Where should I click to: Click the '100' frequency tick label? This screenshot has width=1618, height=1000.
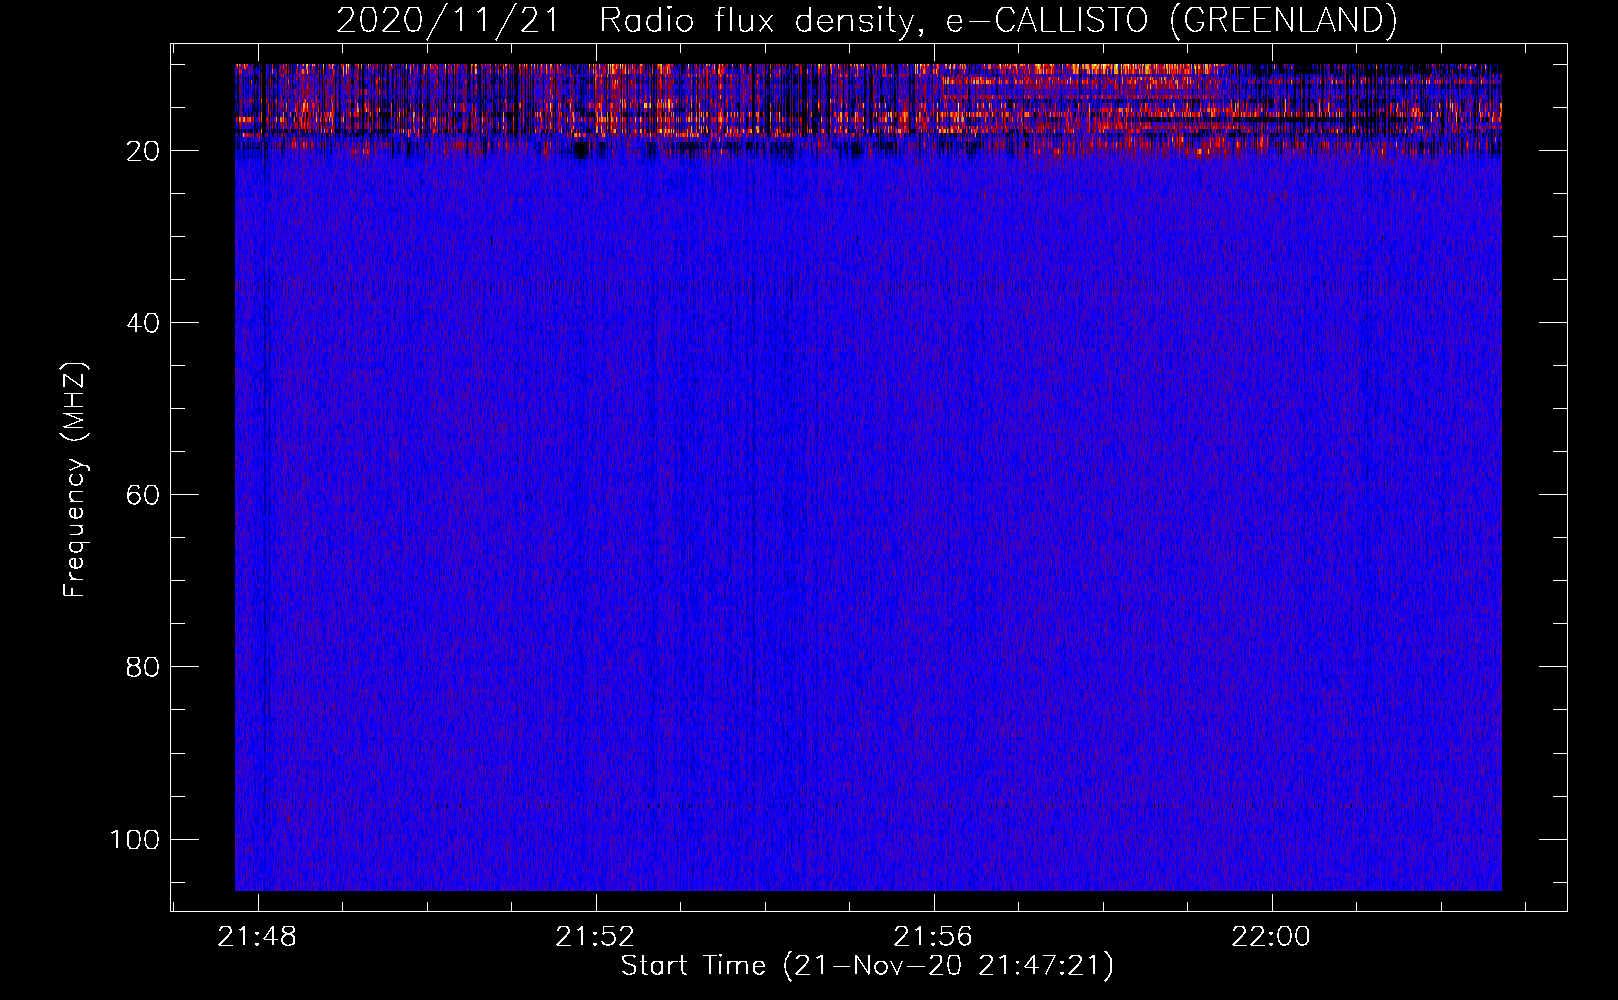pyautogui.click(x=135, y=839)
